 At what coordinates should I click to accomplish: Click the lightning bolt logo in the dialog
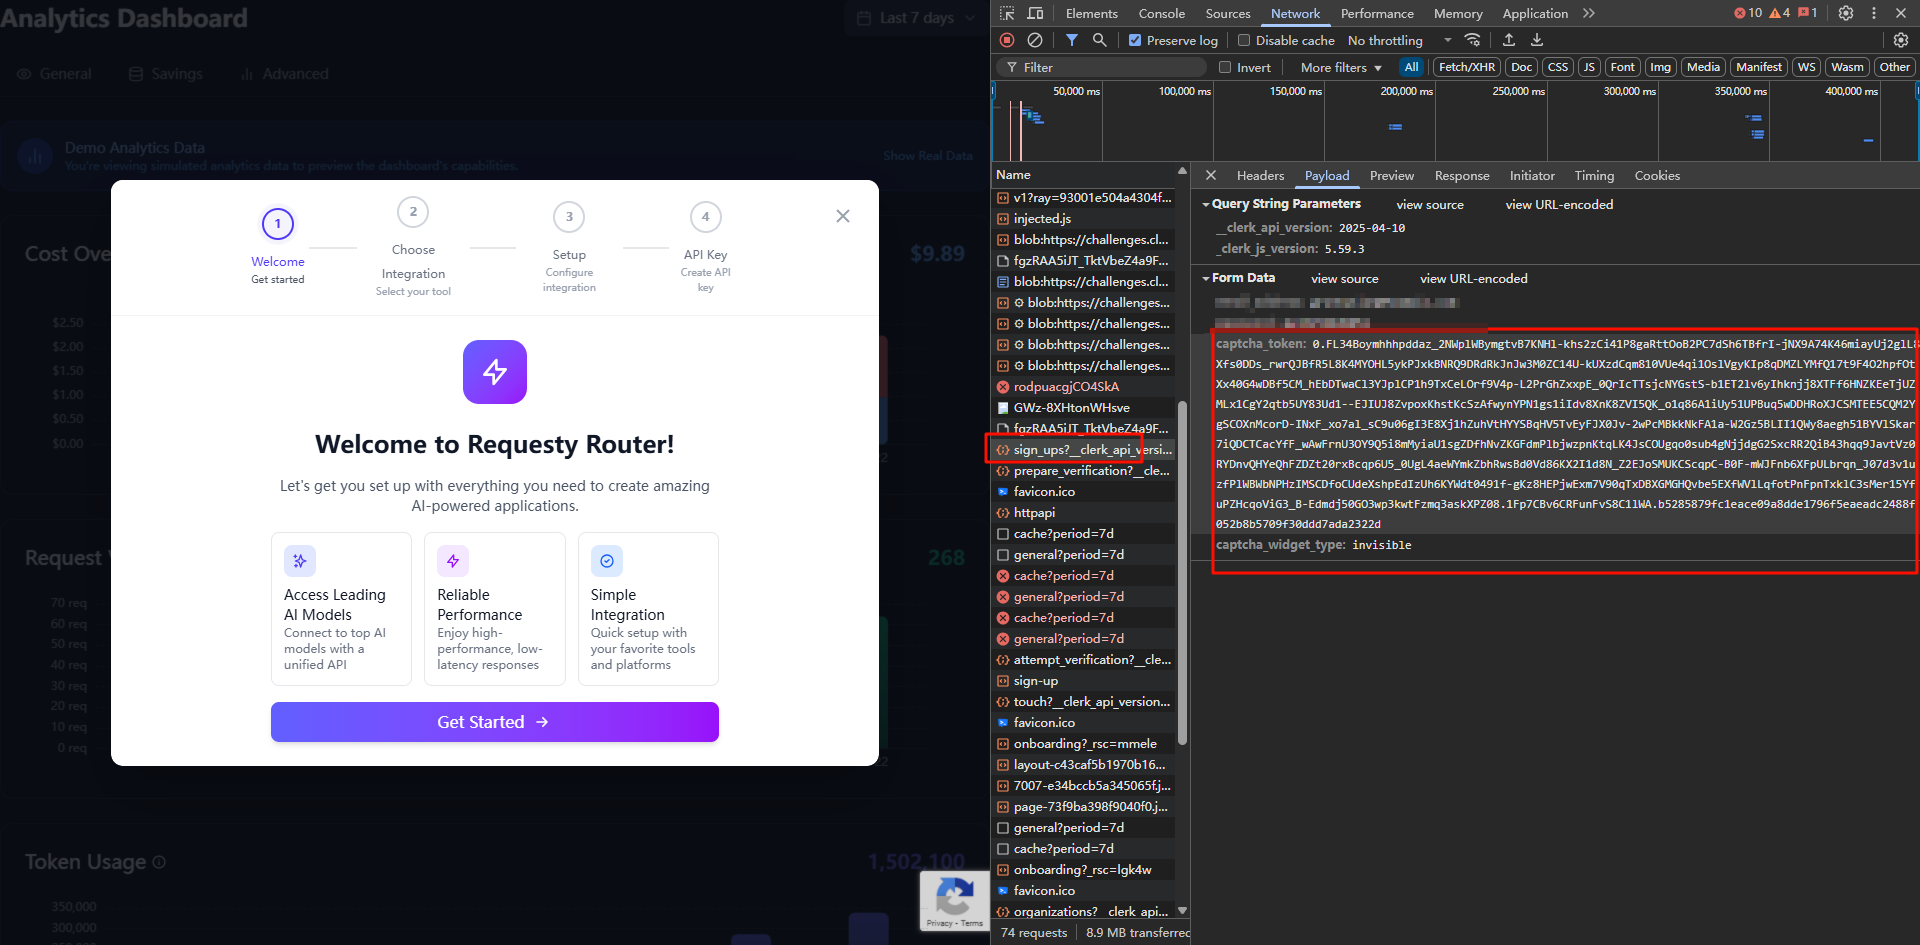point(495,372)
